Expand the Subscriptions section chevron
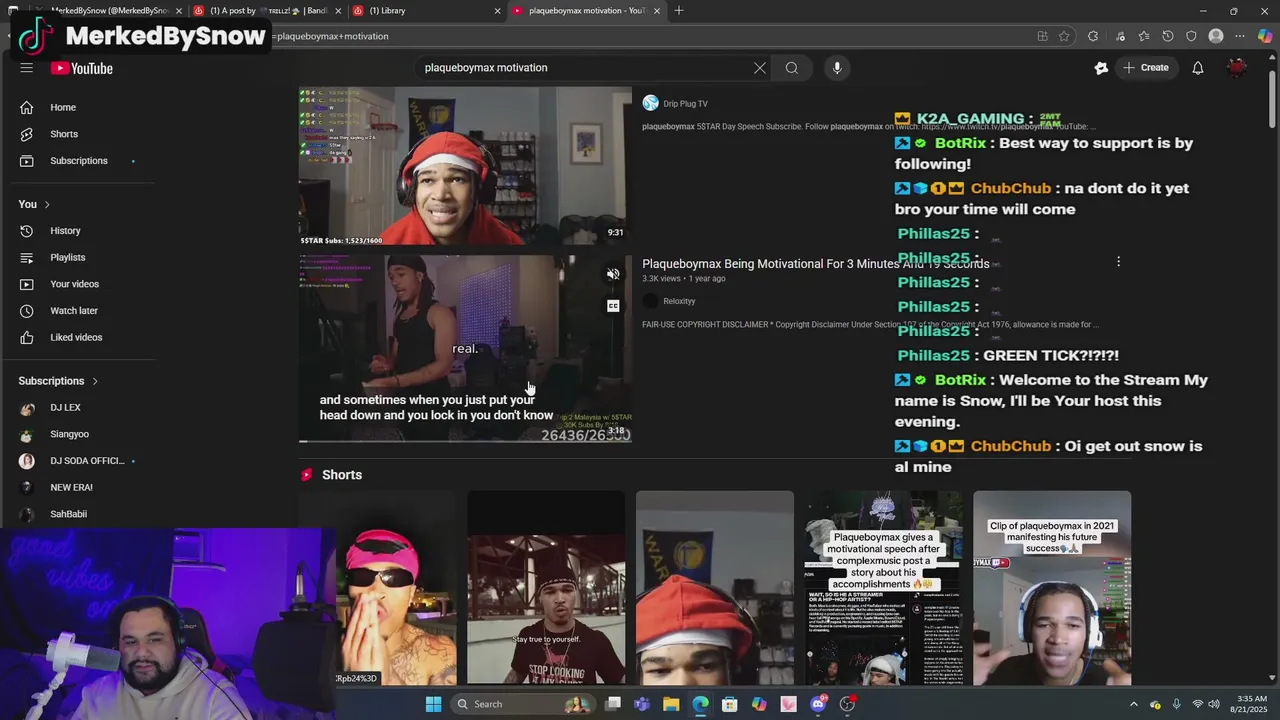Image resolution: width=1280 pixels, height=720 pixels. 95,381
